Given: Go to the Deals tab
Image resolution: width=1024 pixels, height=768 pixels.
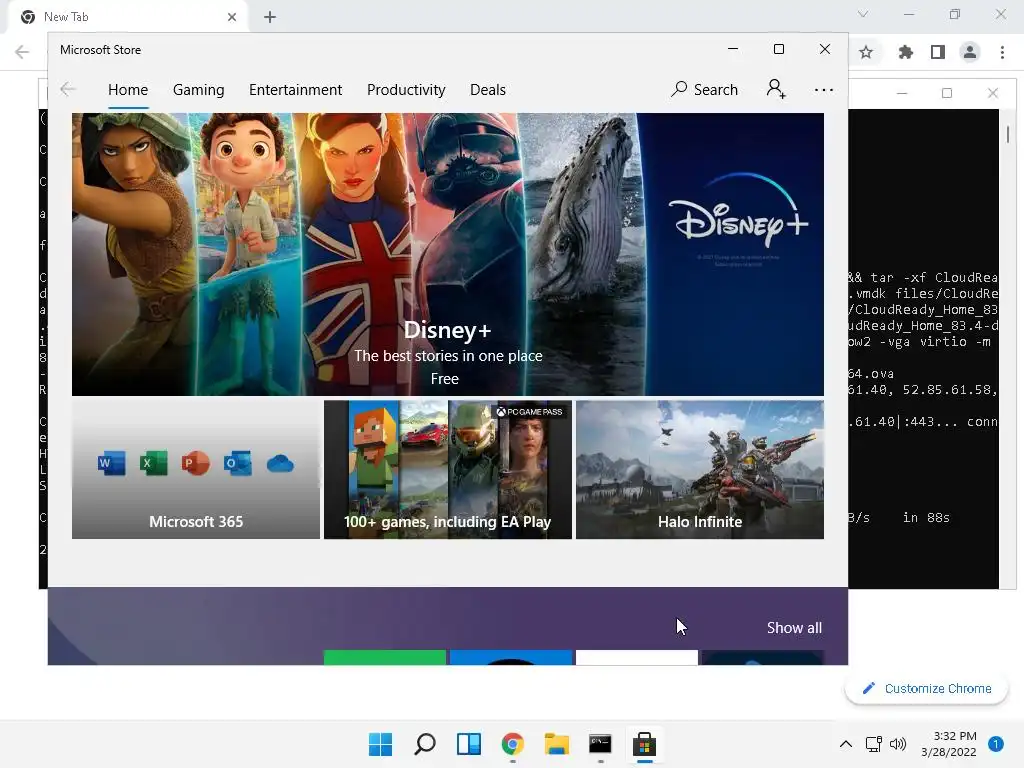Looking at the screenshot, I should point(488,89).
